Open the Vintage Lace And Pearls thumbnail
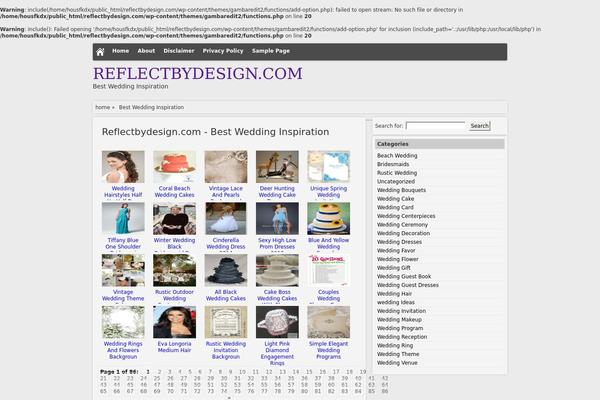600x400 pixels. [x=226, y=167]
